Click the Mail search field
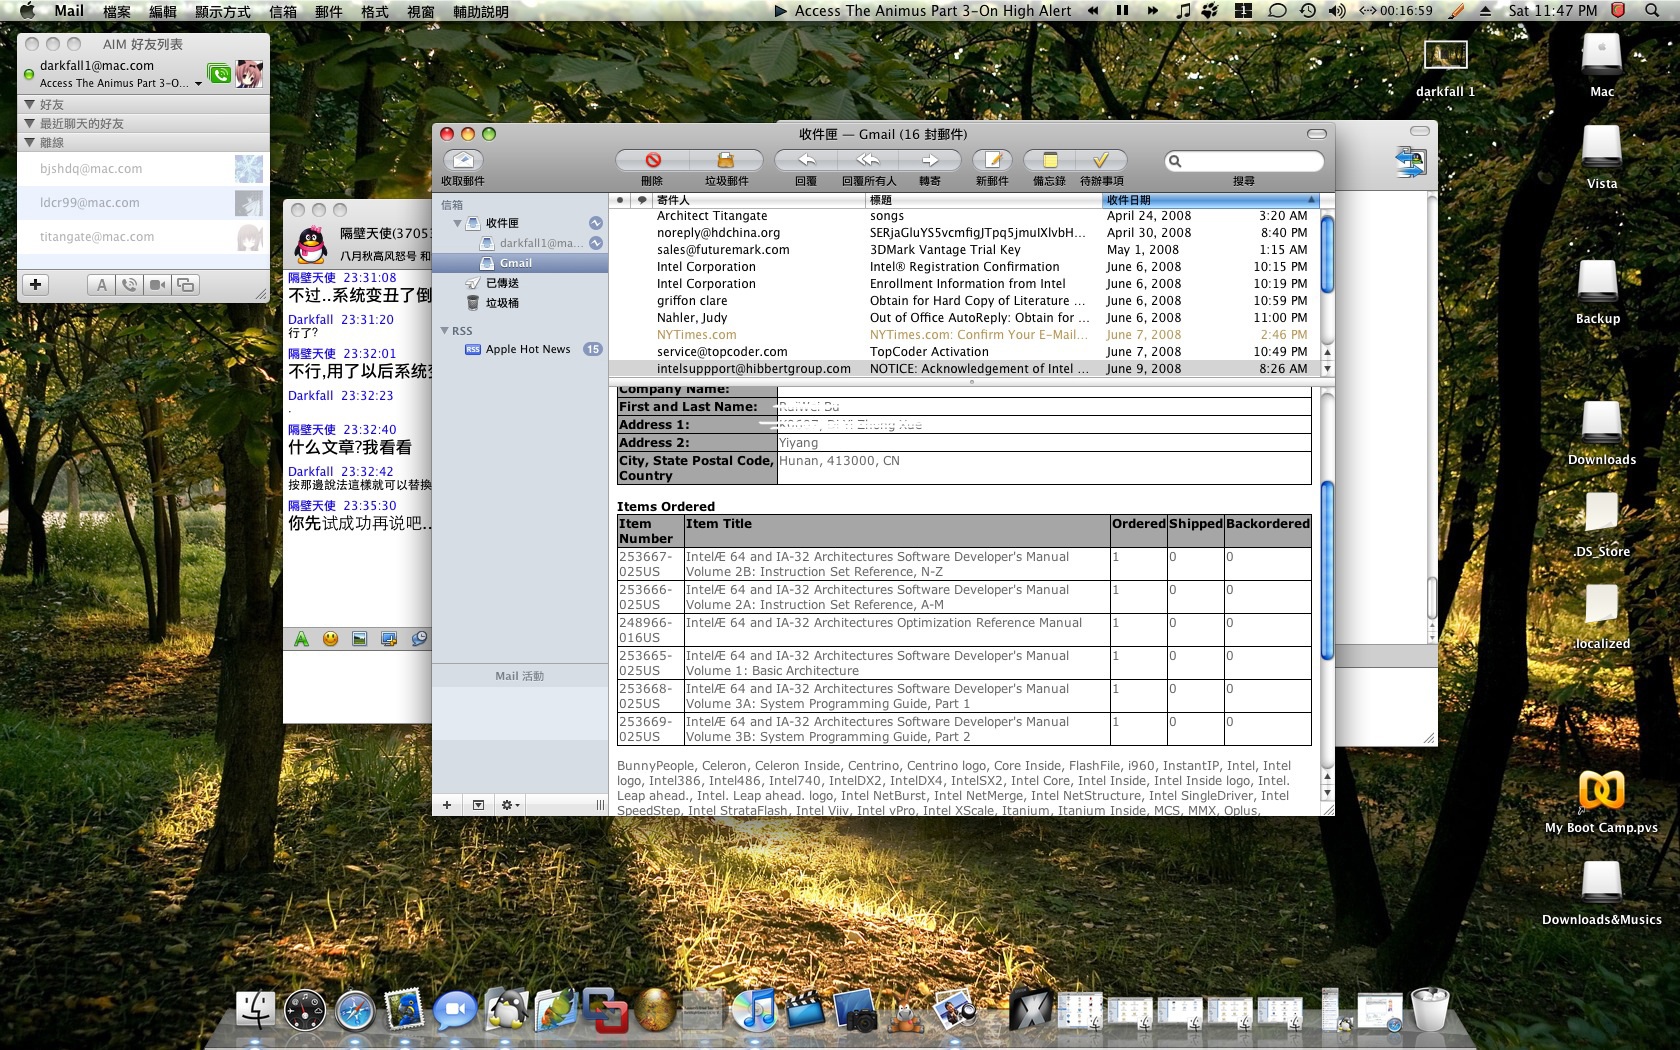Viewport: 1680px width, 1050px height. point(1244,161)
